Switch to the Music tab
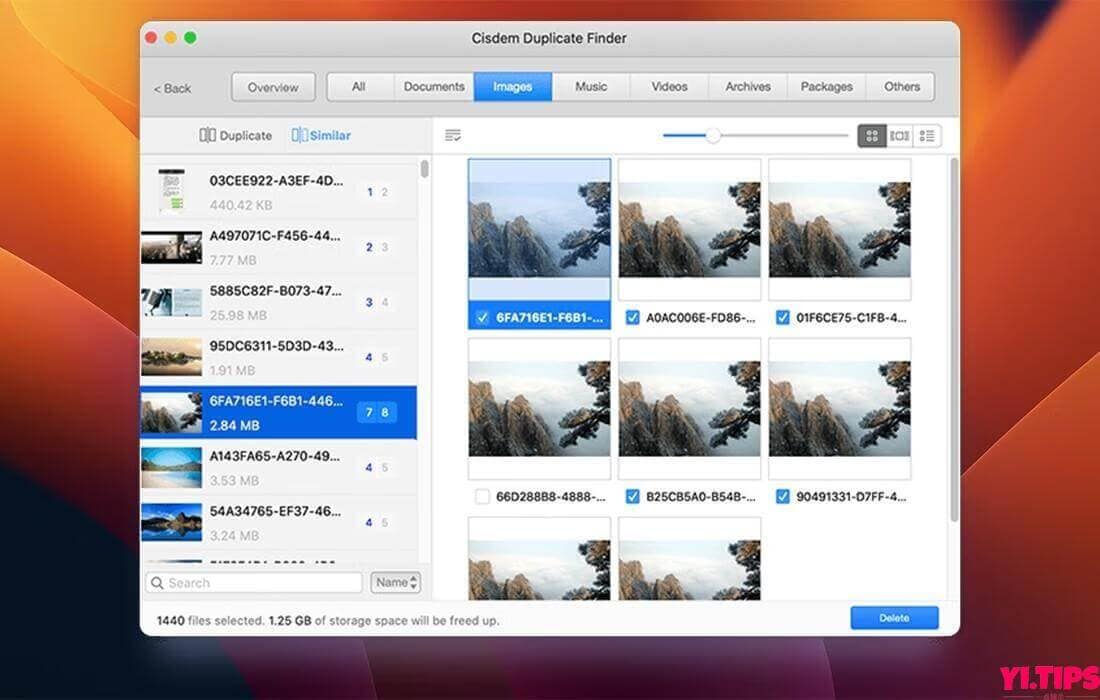 tap(590, 86)
